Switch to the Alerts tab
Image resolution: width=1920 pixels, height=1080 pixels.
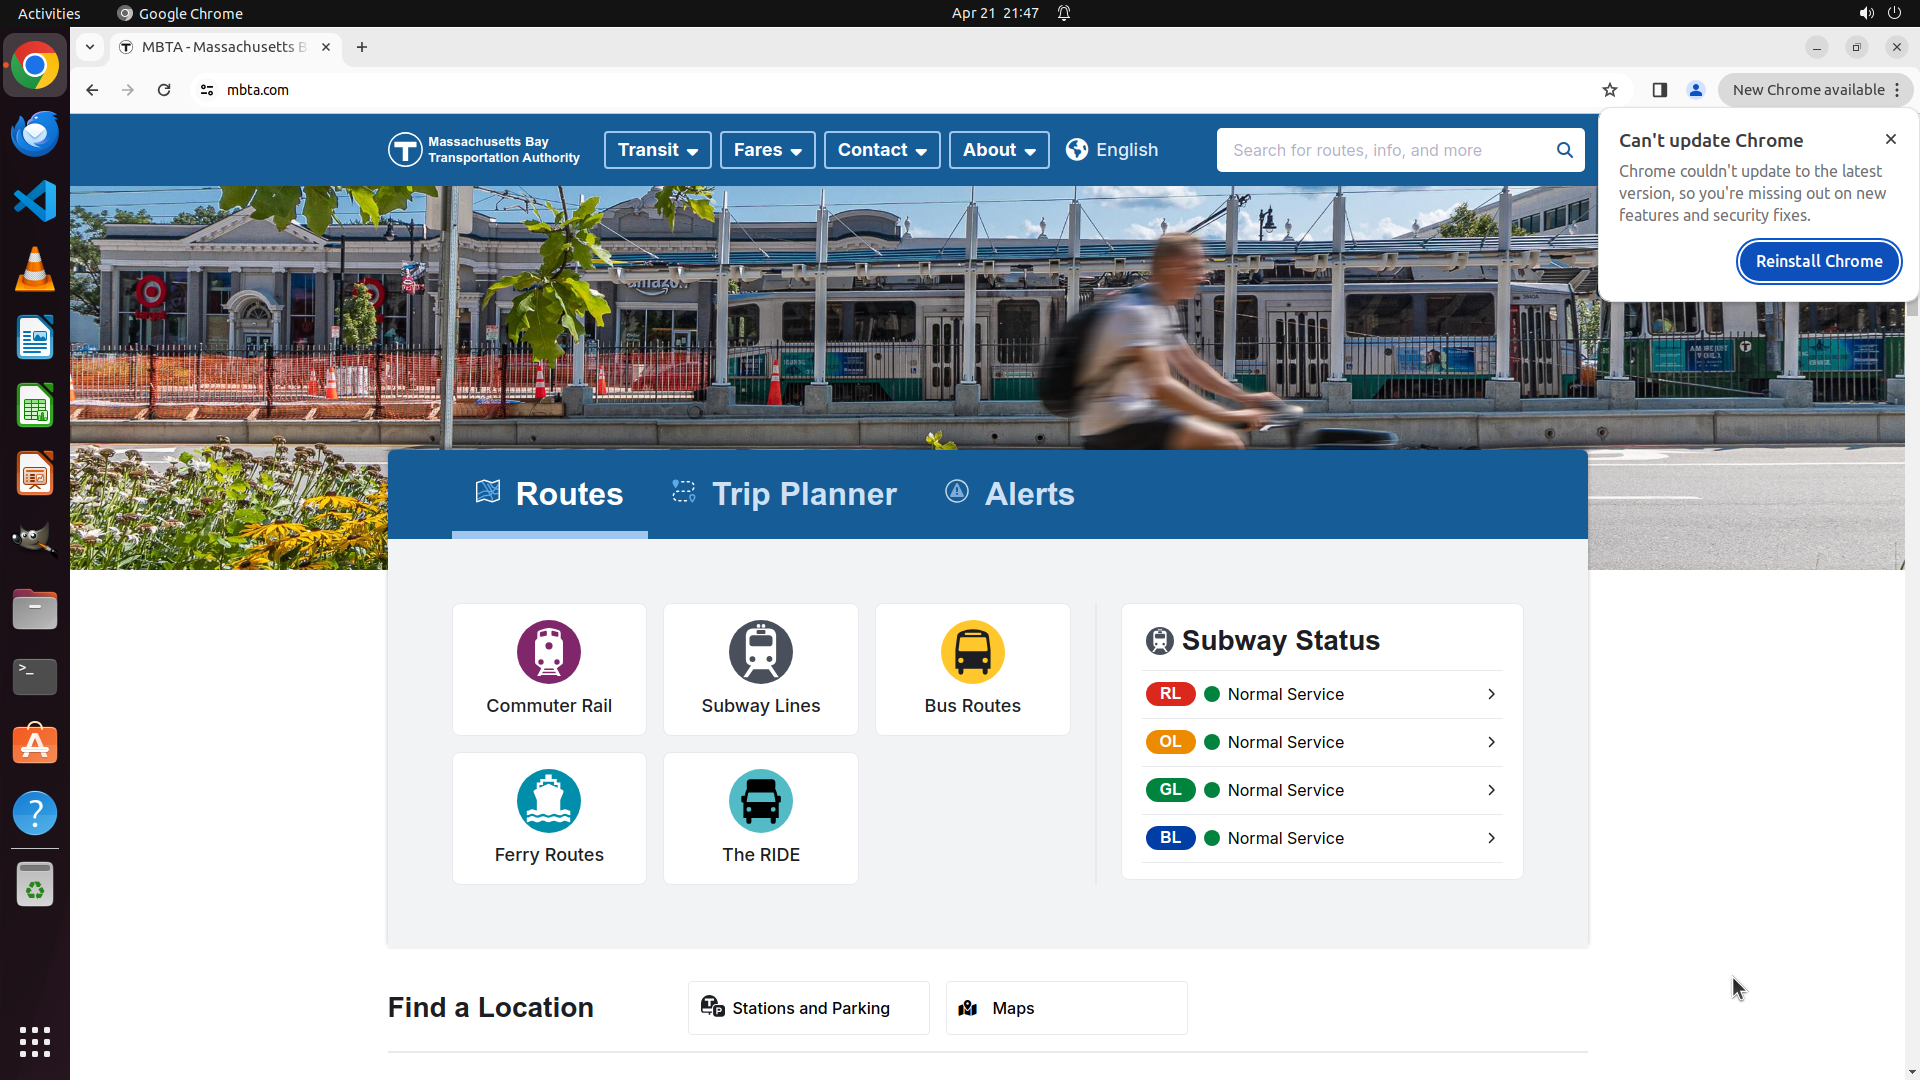(1010, 494)
